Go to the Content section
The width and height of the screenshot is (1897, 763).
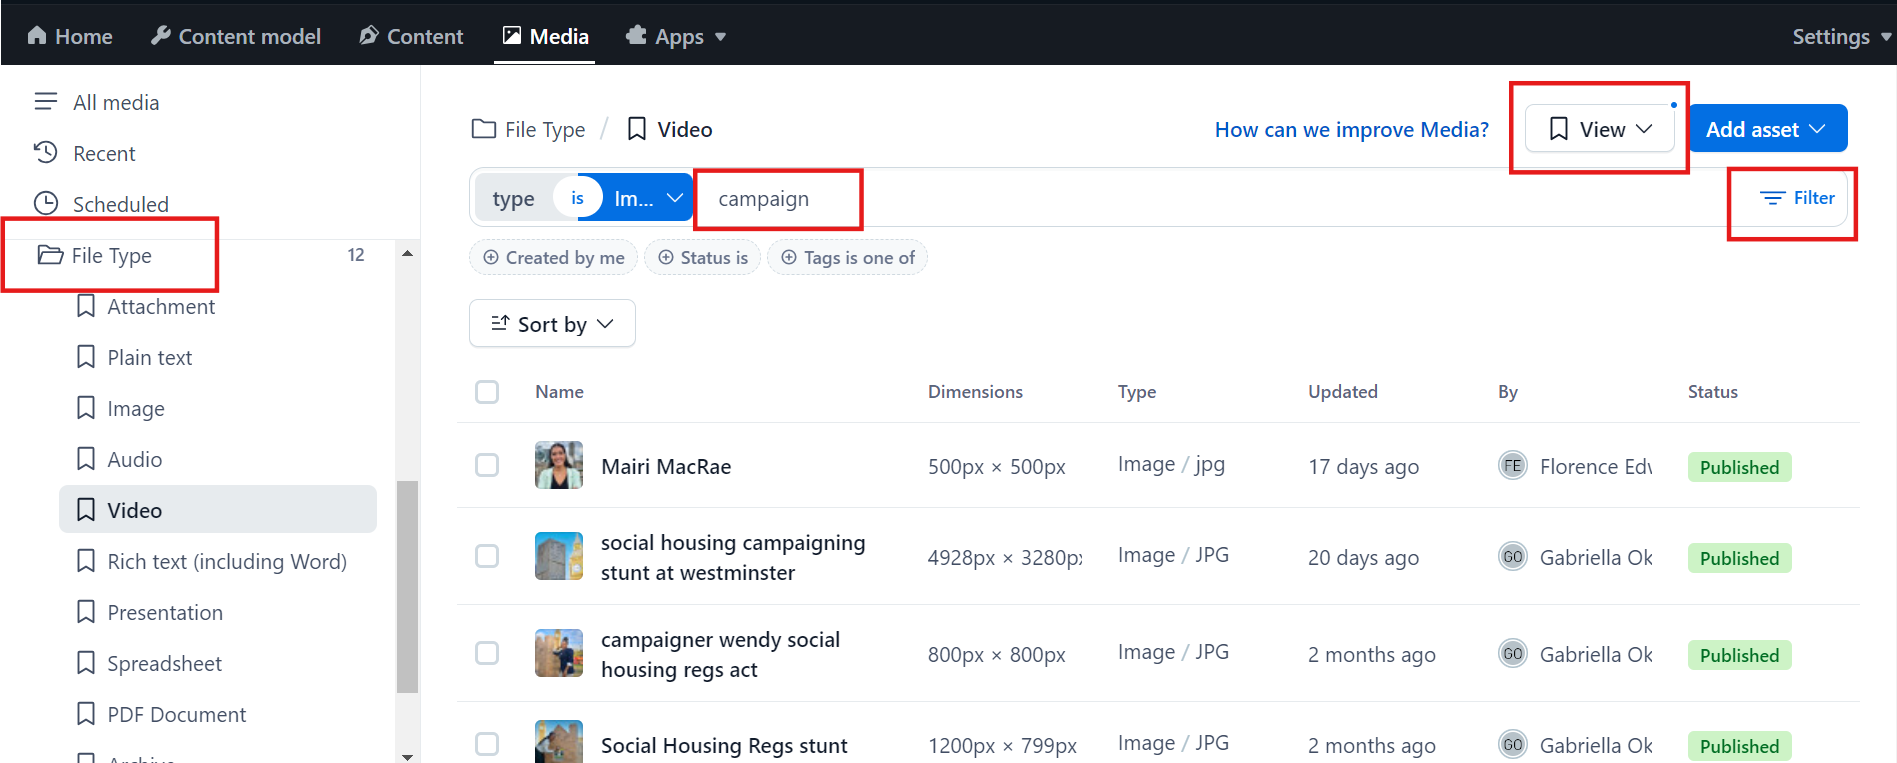coord(411,36)
